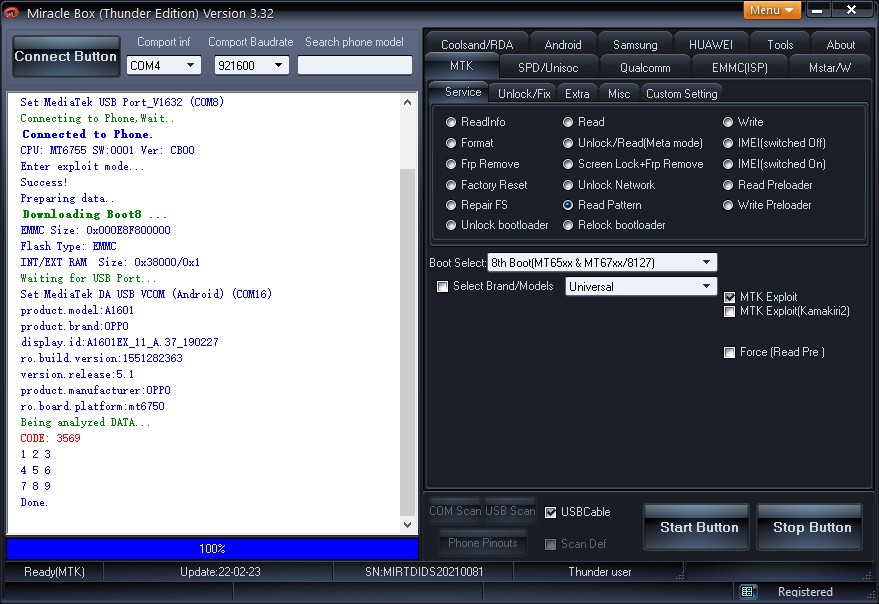Viewport: 879px width, 604px height.
Task: Switch to the SPD/Unisoc tab
Action: click(548, 68)
